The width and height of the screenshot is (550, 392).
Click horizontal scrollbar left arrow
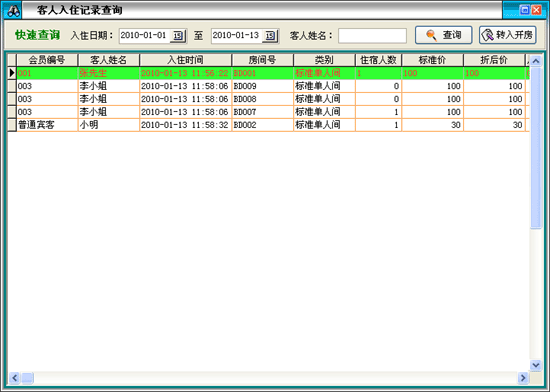[x=14, y=378]
